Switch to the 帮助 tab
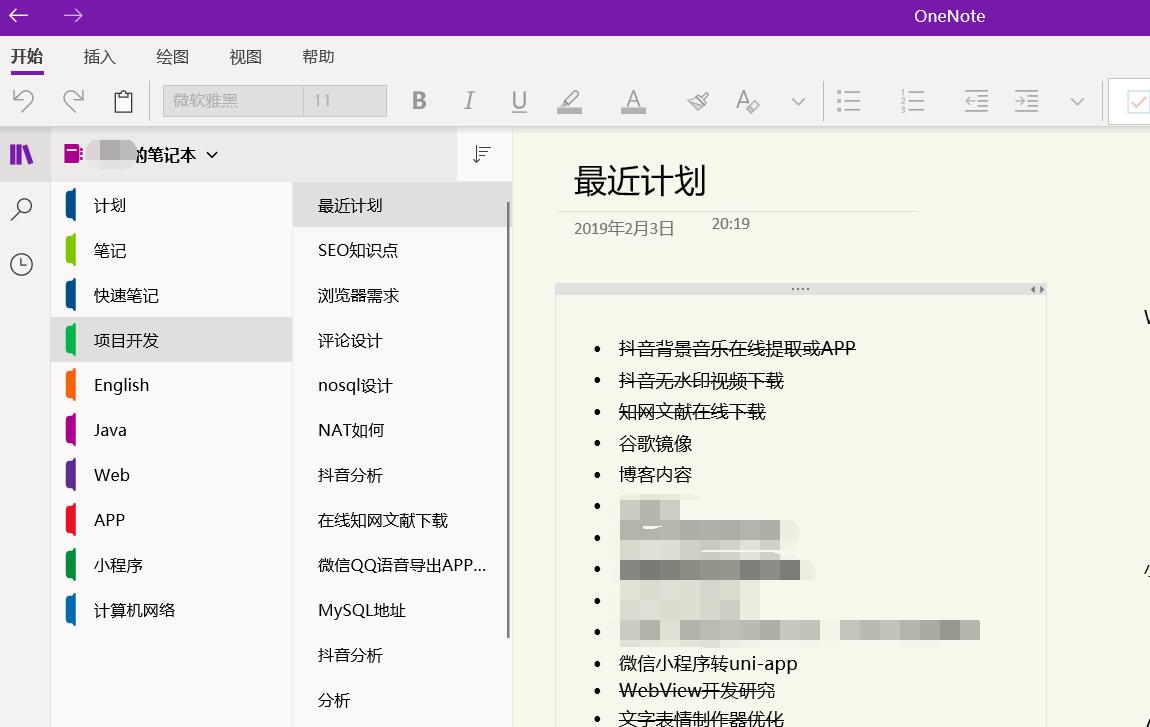The image size is (1150, 727). 318,56
